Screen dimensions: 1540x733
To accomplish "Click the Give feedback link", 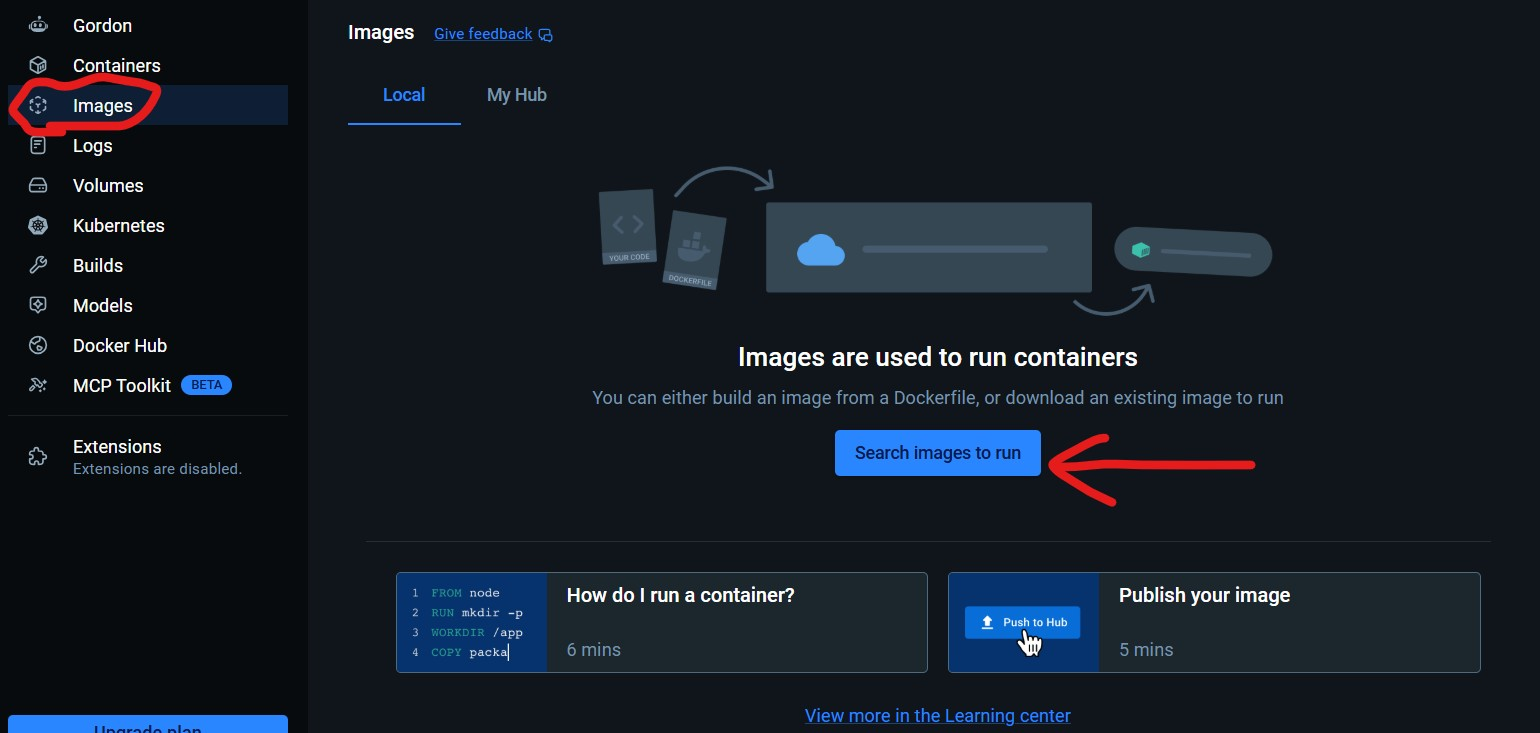I will 483,34.
